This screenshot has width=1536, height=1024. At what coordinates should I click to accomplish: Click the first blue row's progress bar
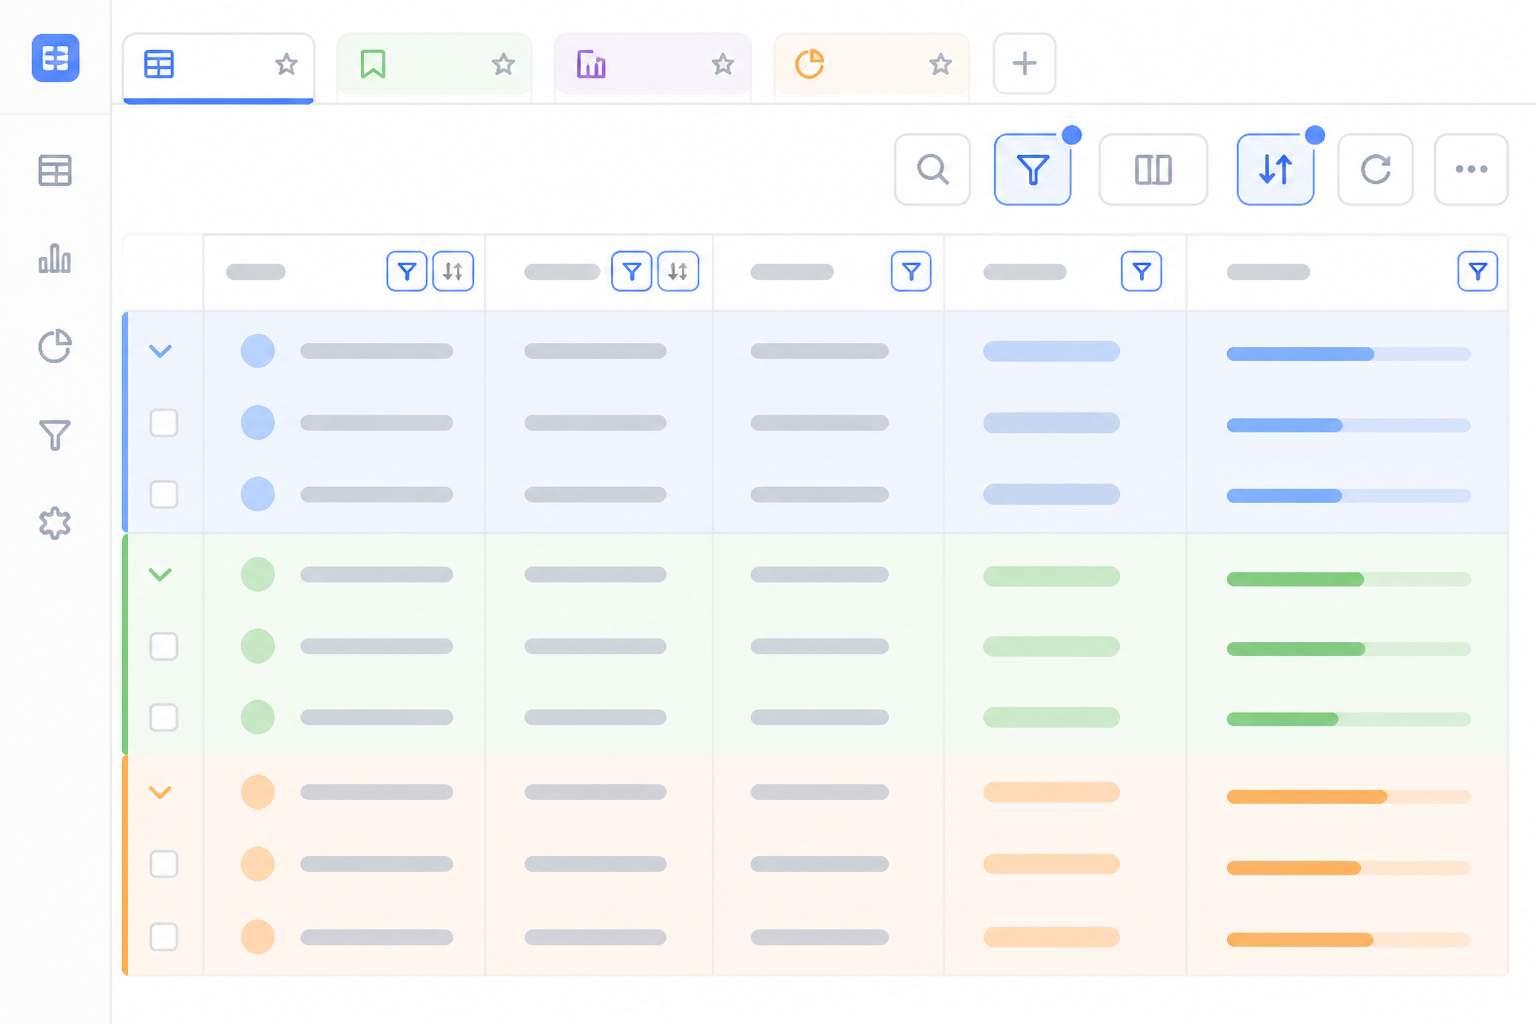[x=1349, y=354]
